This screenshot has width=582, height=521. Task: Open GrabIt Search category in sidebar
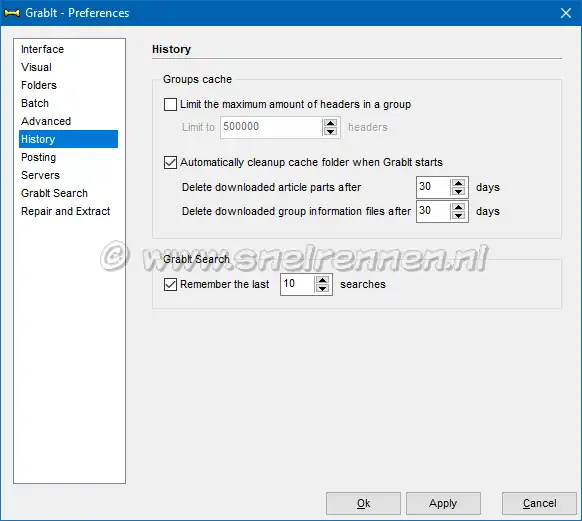click(55, 193)
